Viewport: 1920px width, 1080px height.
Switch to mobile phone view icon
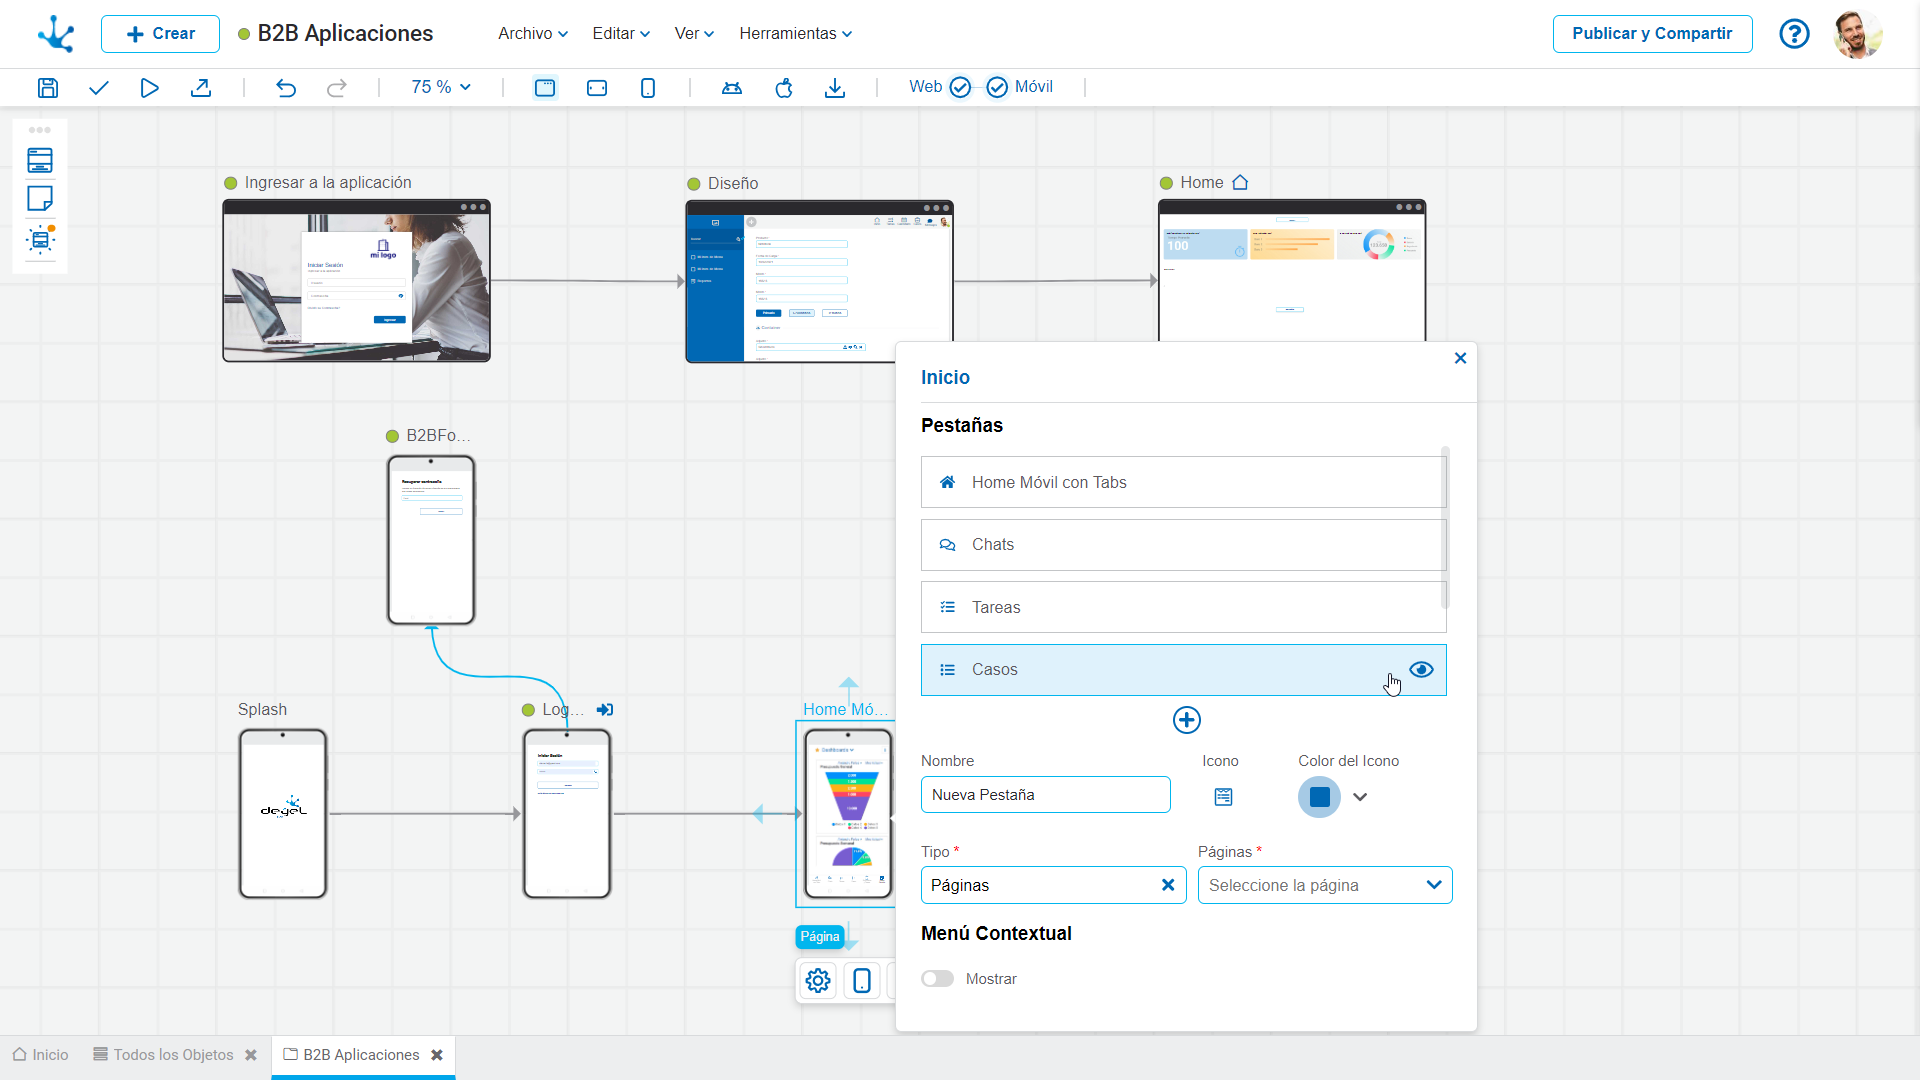pyautogui.click(x=648, y=87)
